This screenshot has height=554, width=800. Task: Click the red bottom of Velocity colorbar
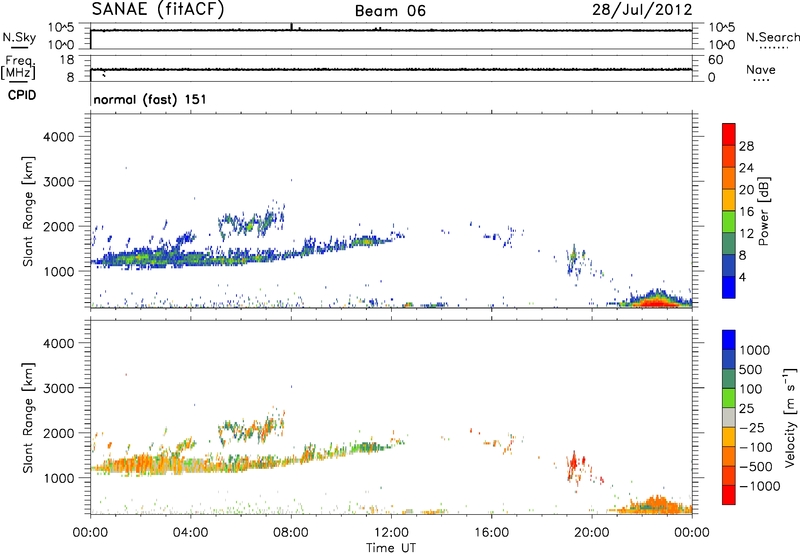pos(729,495)
